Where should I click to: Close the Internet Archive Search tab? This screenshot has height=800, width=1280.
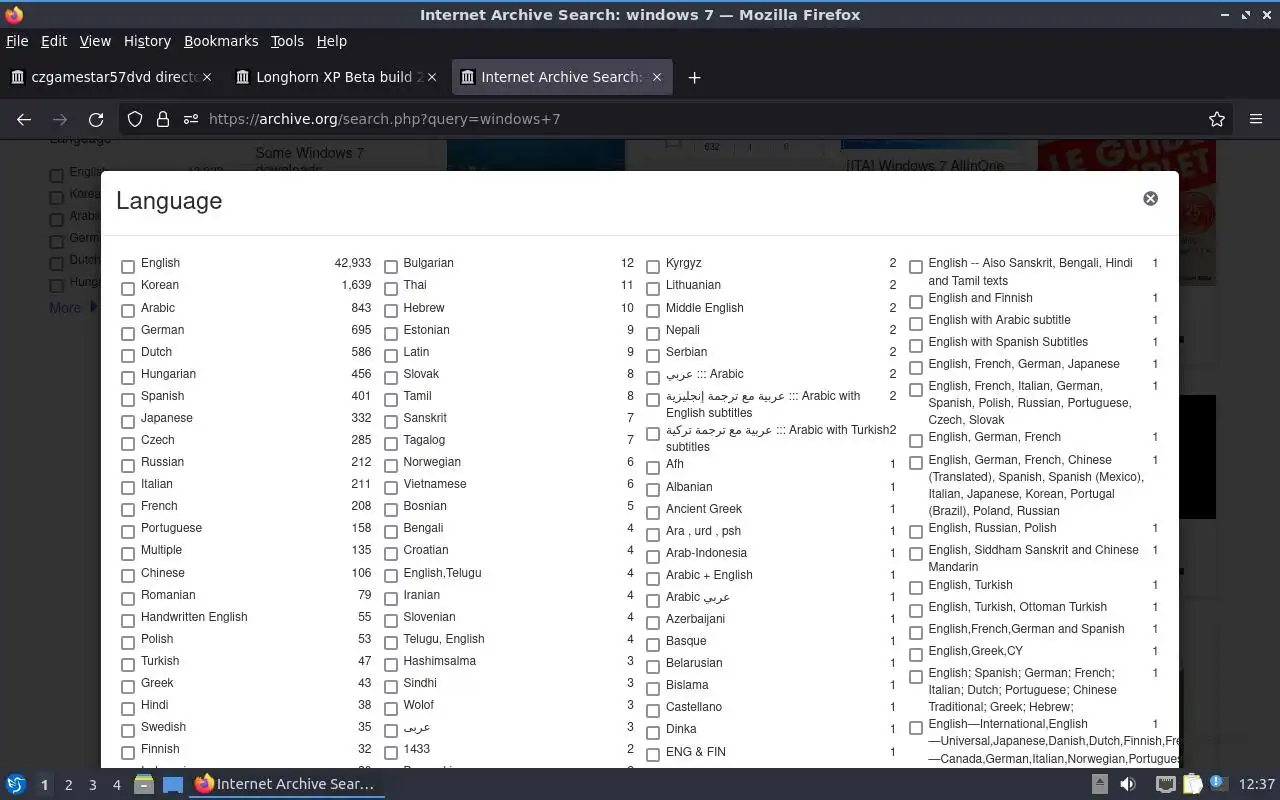coord(657,77)
